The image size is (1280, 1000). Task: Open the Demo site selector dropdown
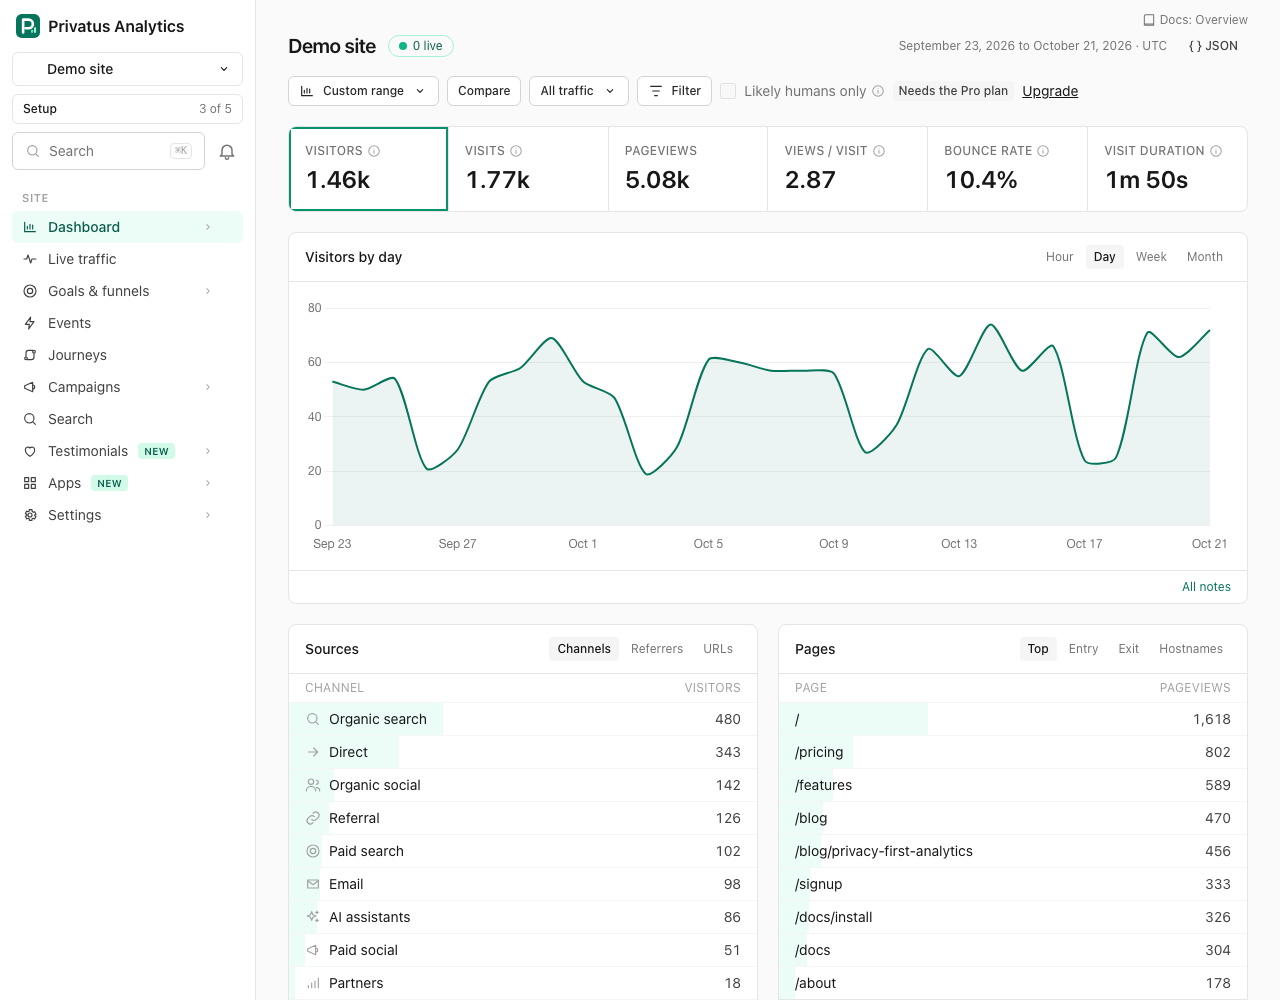(x=127, y=69)
